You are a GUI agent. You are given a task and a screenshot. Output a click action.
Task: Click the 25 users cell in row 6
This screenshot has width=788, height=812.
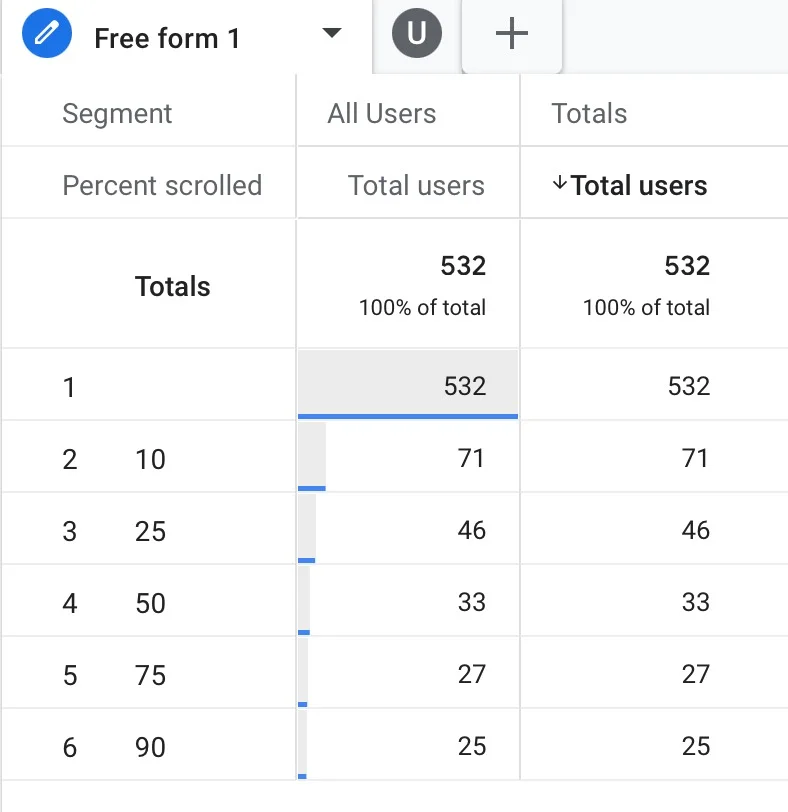click(x=470, y=746)
